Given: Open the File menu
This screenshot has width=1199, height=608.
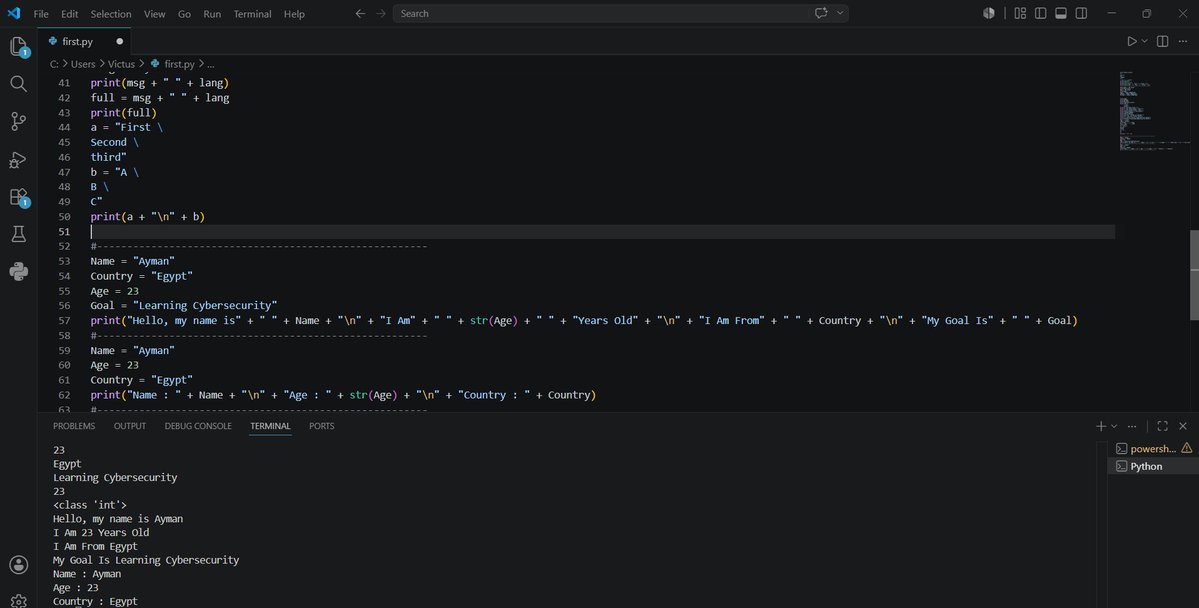Looking at the screenshot, I should pyautogui.click(x=41, y=14).
